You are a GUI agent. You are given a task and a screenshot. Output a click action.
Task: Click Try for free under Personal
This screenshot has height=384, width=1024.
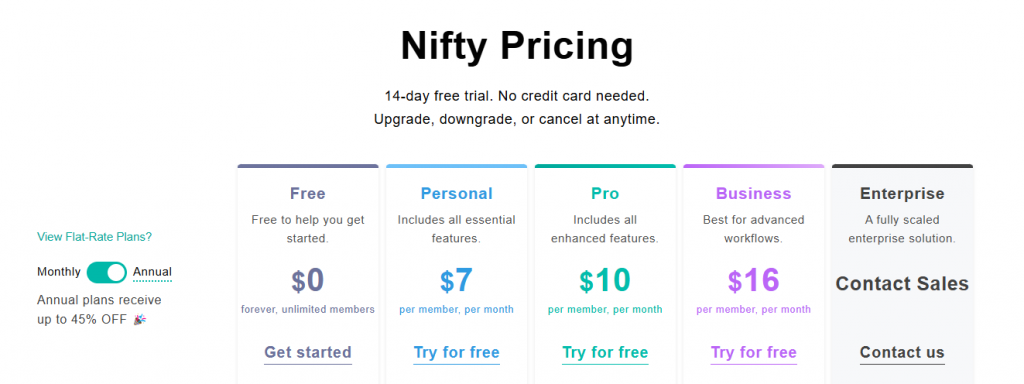[x=456, y=353]
